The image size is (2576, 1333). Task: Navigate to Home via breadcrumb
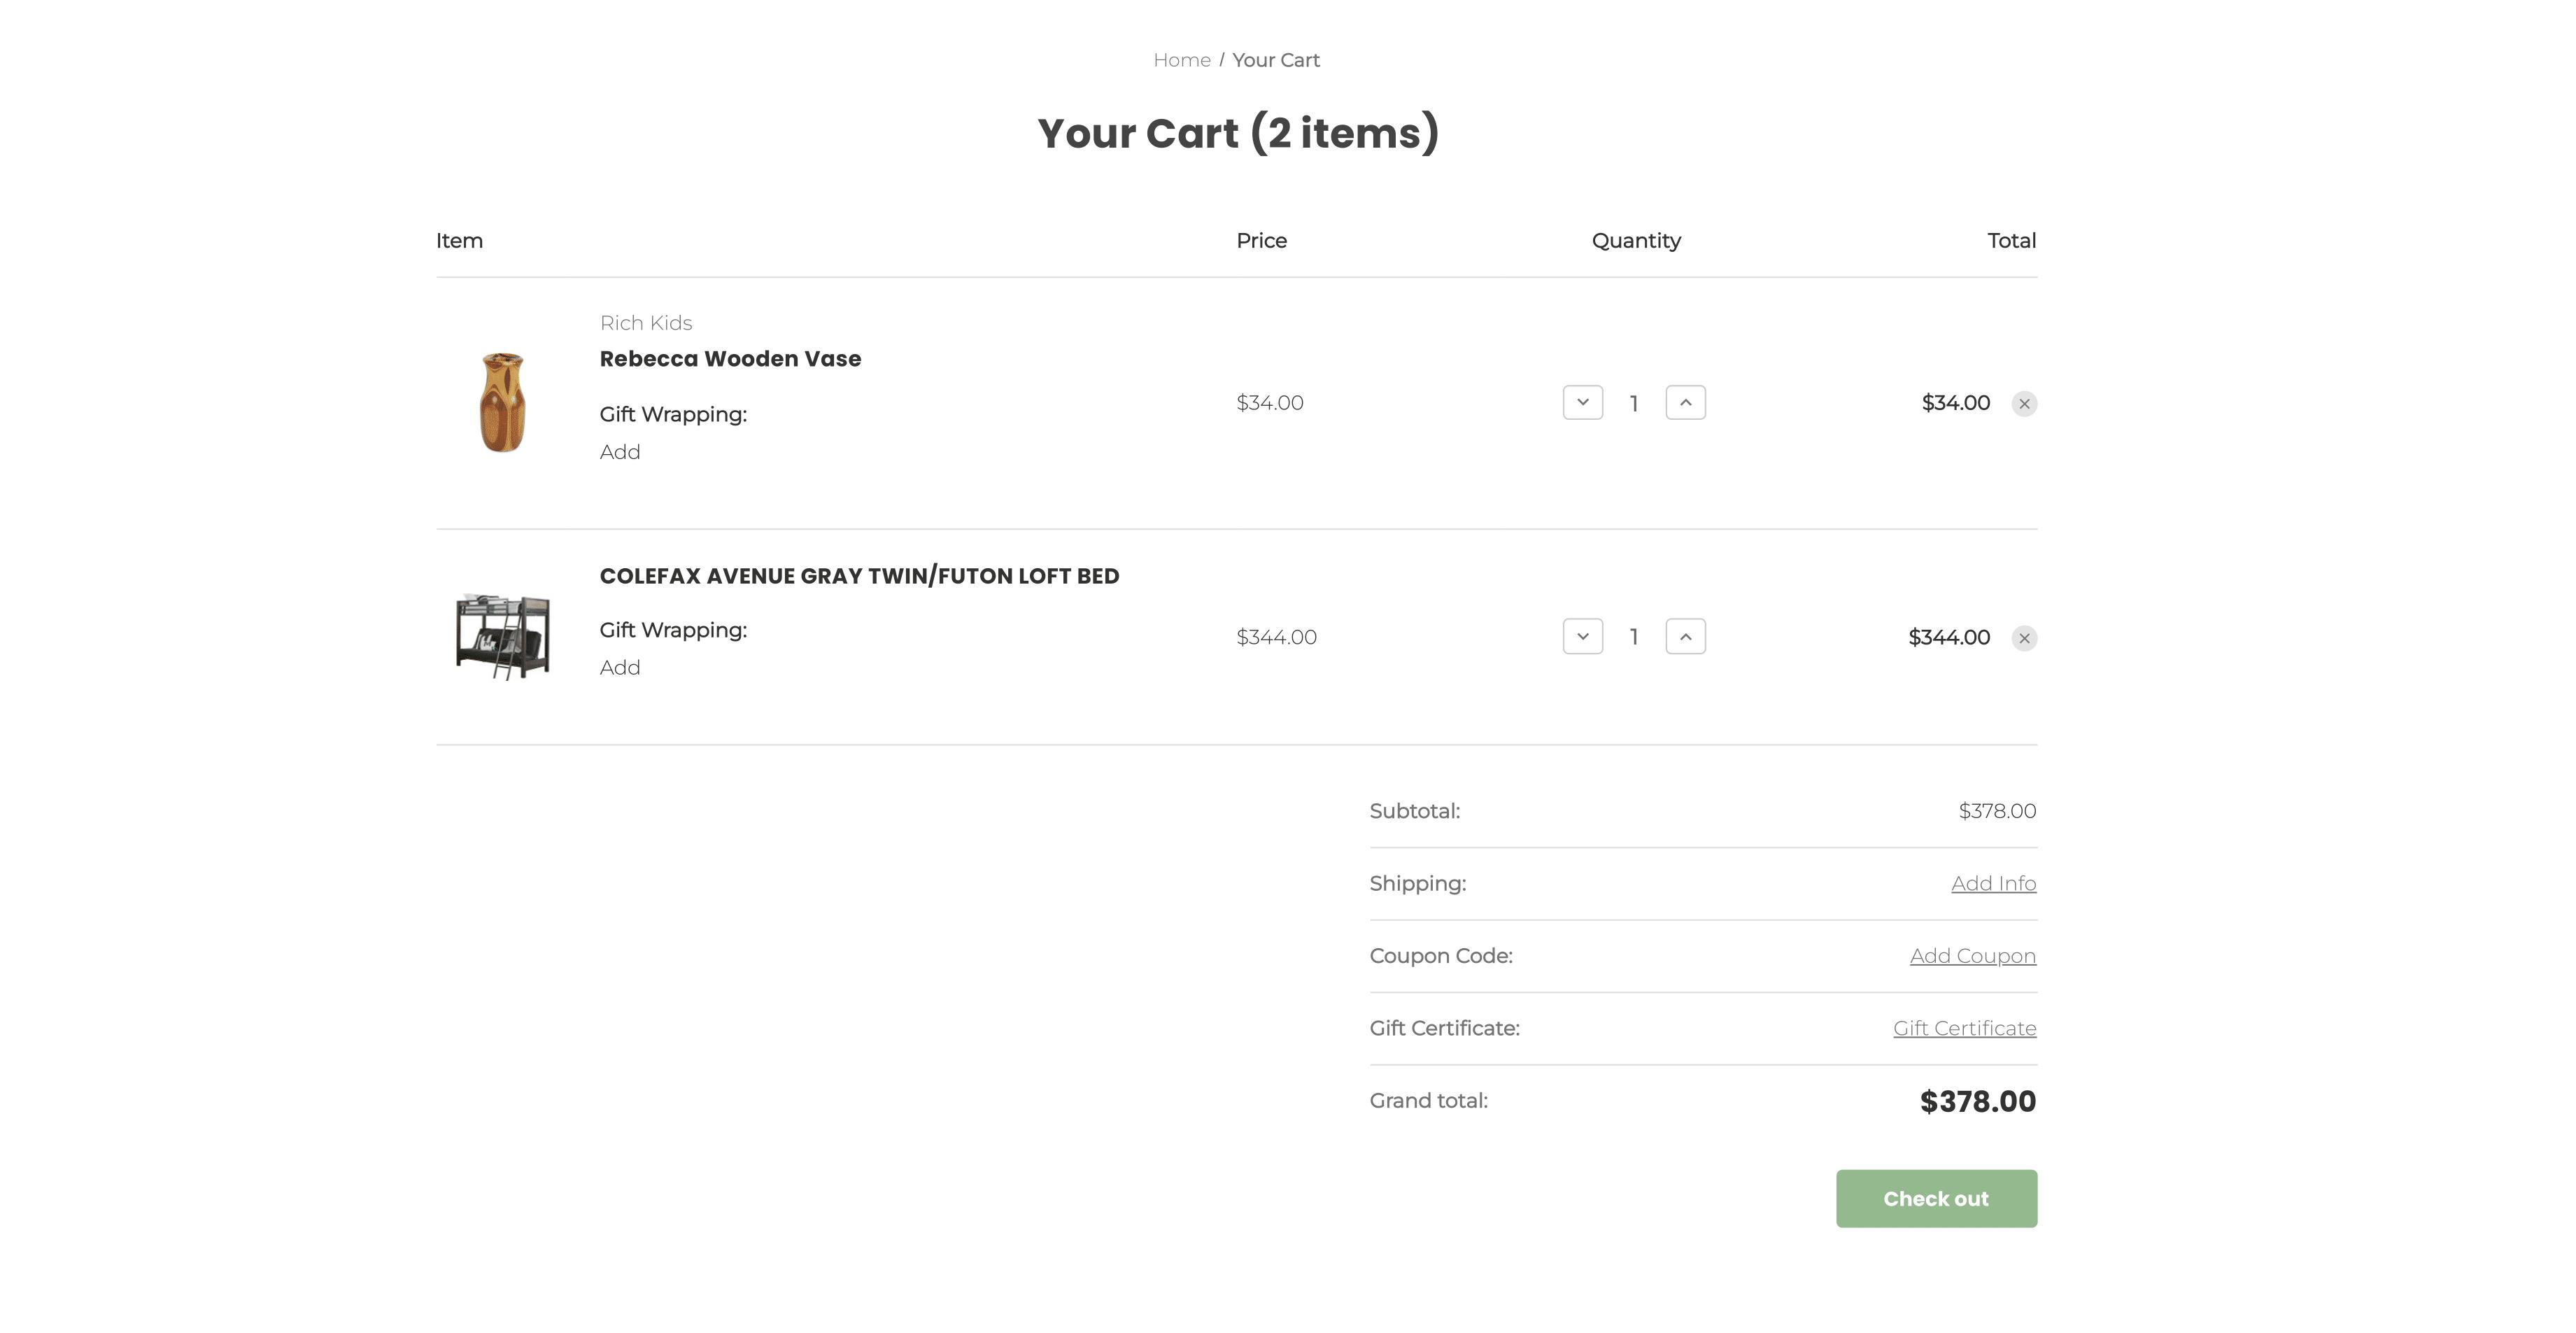click(x=1181, y=59)
